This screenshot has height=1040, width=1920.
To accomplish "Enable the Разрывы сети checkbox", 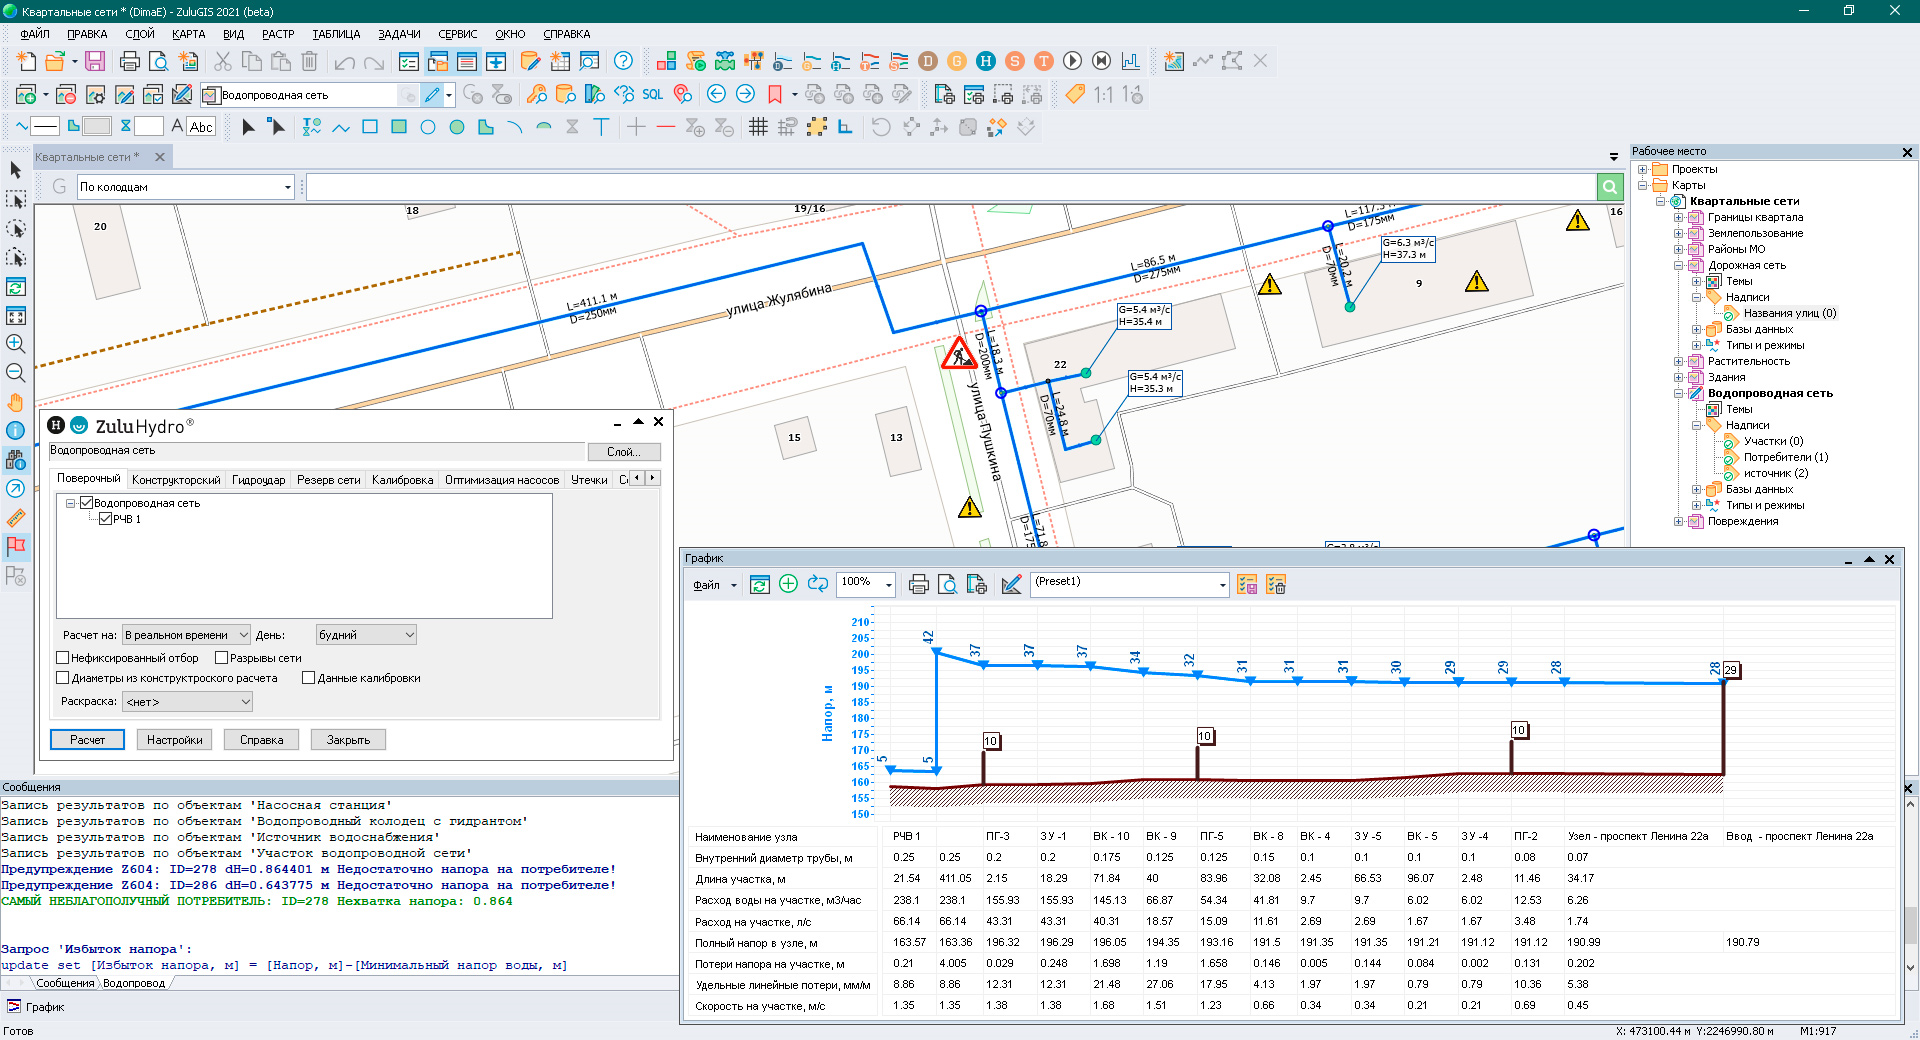I will click(222, 658).
